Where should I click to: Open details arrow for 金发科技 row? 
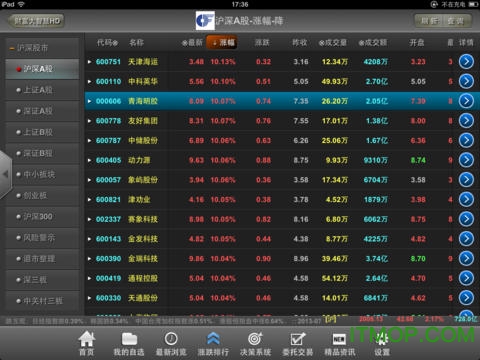[x=466, y=239]
